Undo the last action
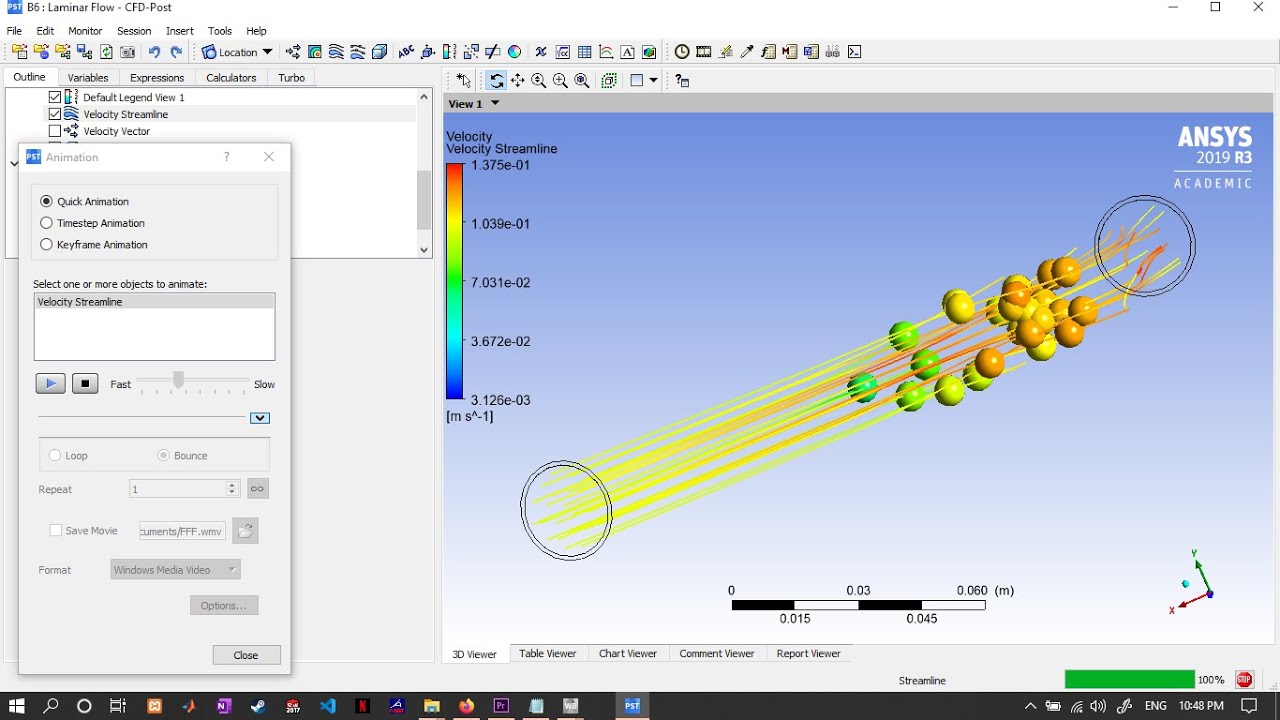Viewport: 1280px width, 720px height. 154,52
